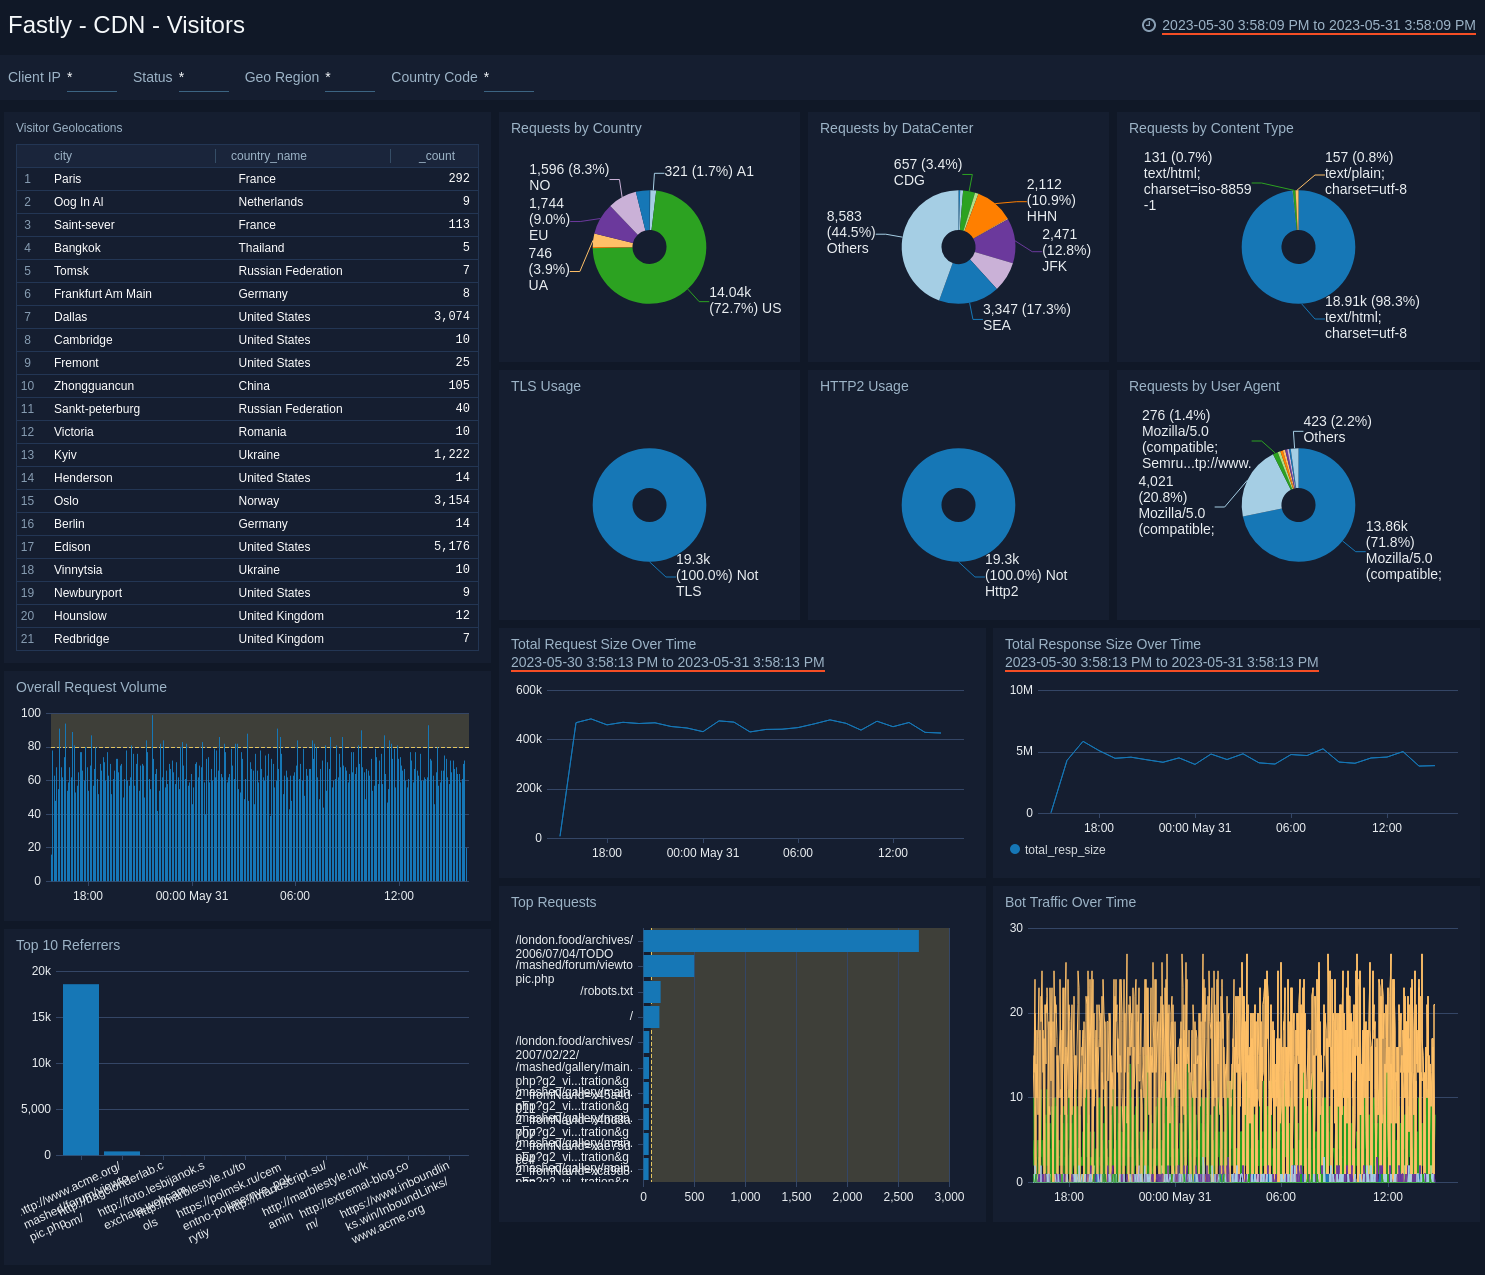Click the total_resp_size legend marker dot

coord(1013,849)
